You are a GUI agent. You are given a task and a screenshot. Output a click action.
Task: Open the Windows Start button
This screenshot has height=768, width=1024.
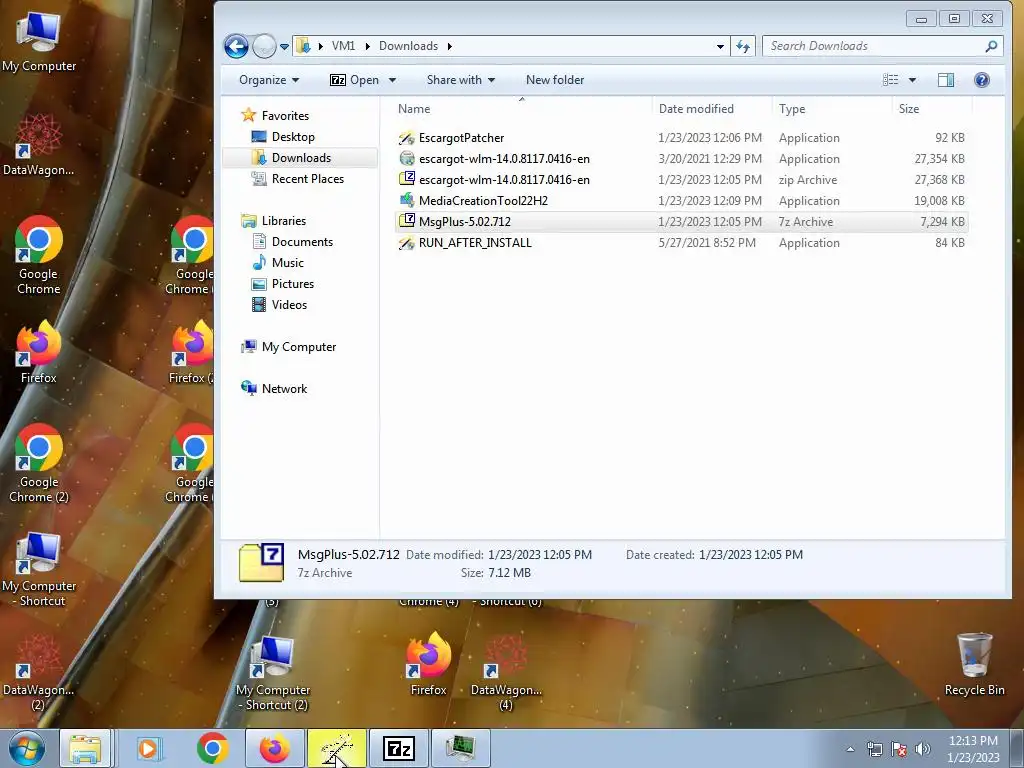tap(26, 748)
